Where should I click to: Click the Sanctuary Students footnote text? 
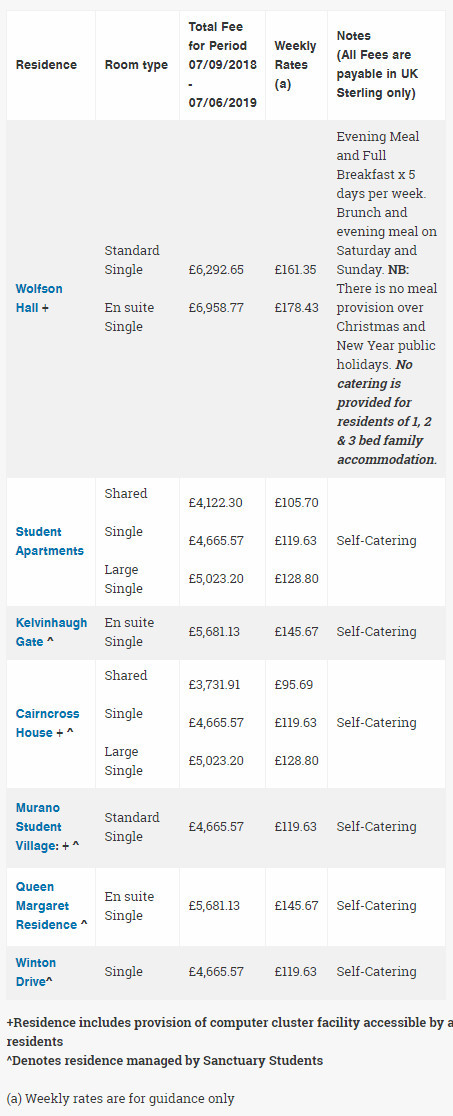pos(165,1060)
